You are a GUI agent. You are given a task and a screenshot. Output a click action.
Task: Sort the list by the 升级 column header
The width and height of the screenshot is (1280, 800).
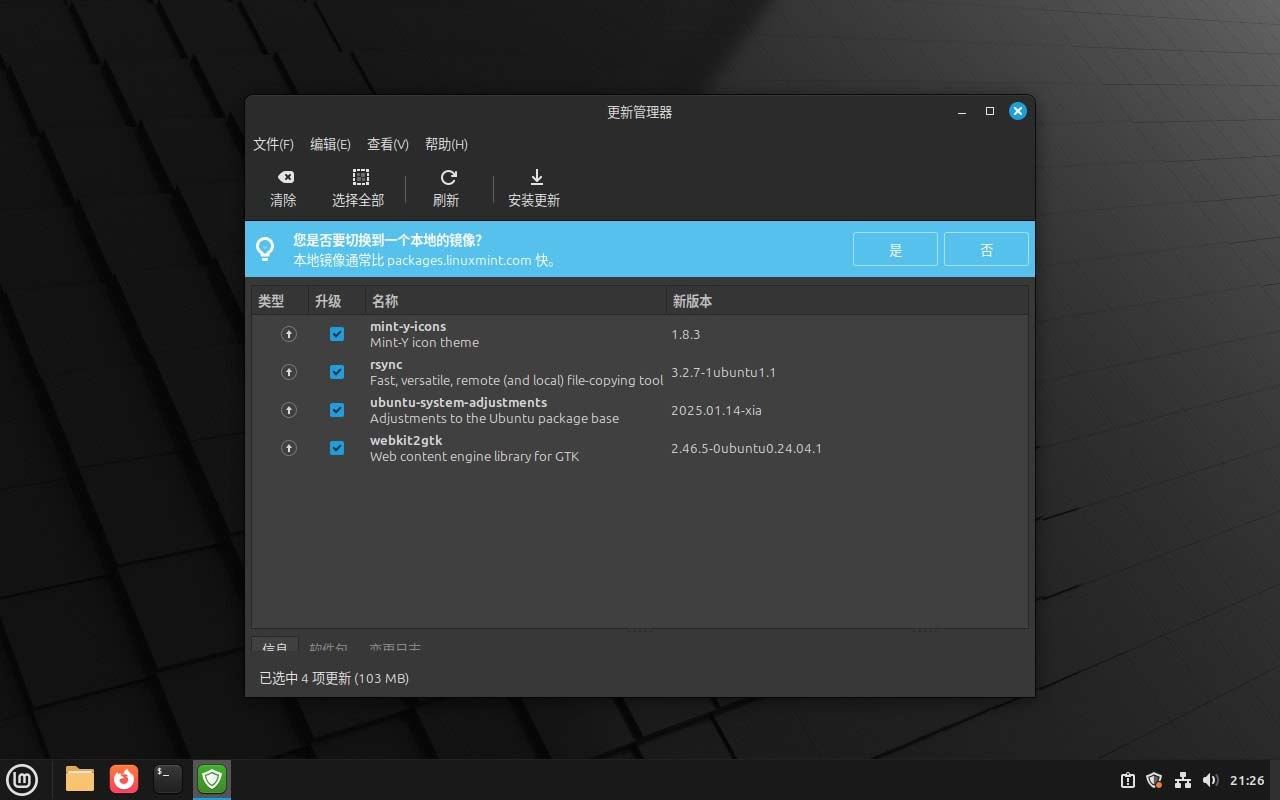[337, 301]
